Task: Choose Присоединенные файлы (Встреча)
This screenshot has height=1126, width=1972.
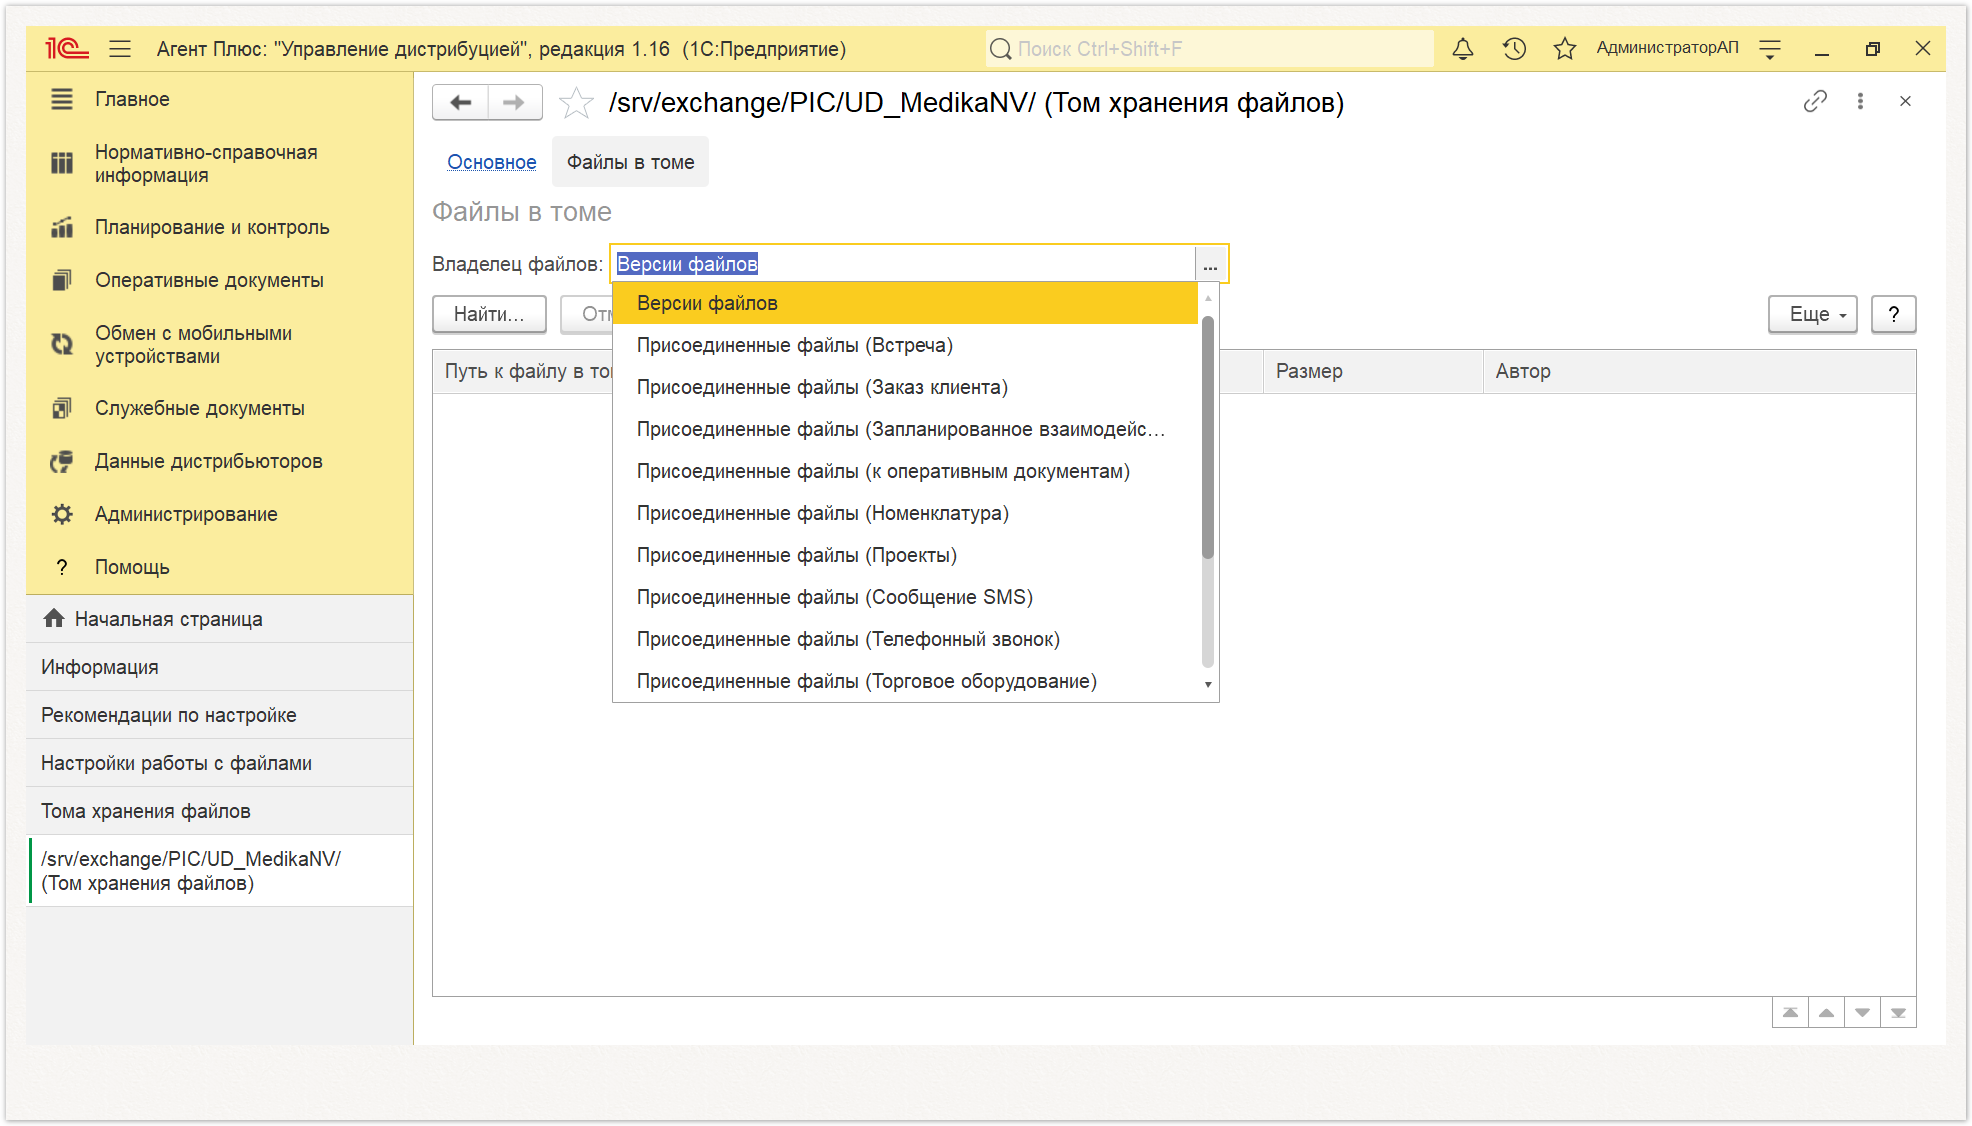Action: click(x=905, y=345)
